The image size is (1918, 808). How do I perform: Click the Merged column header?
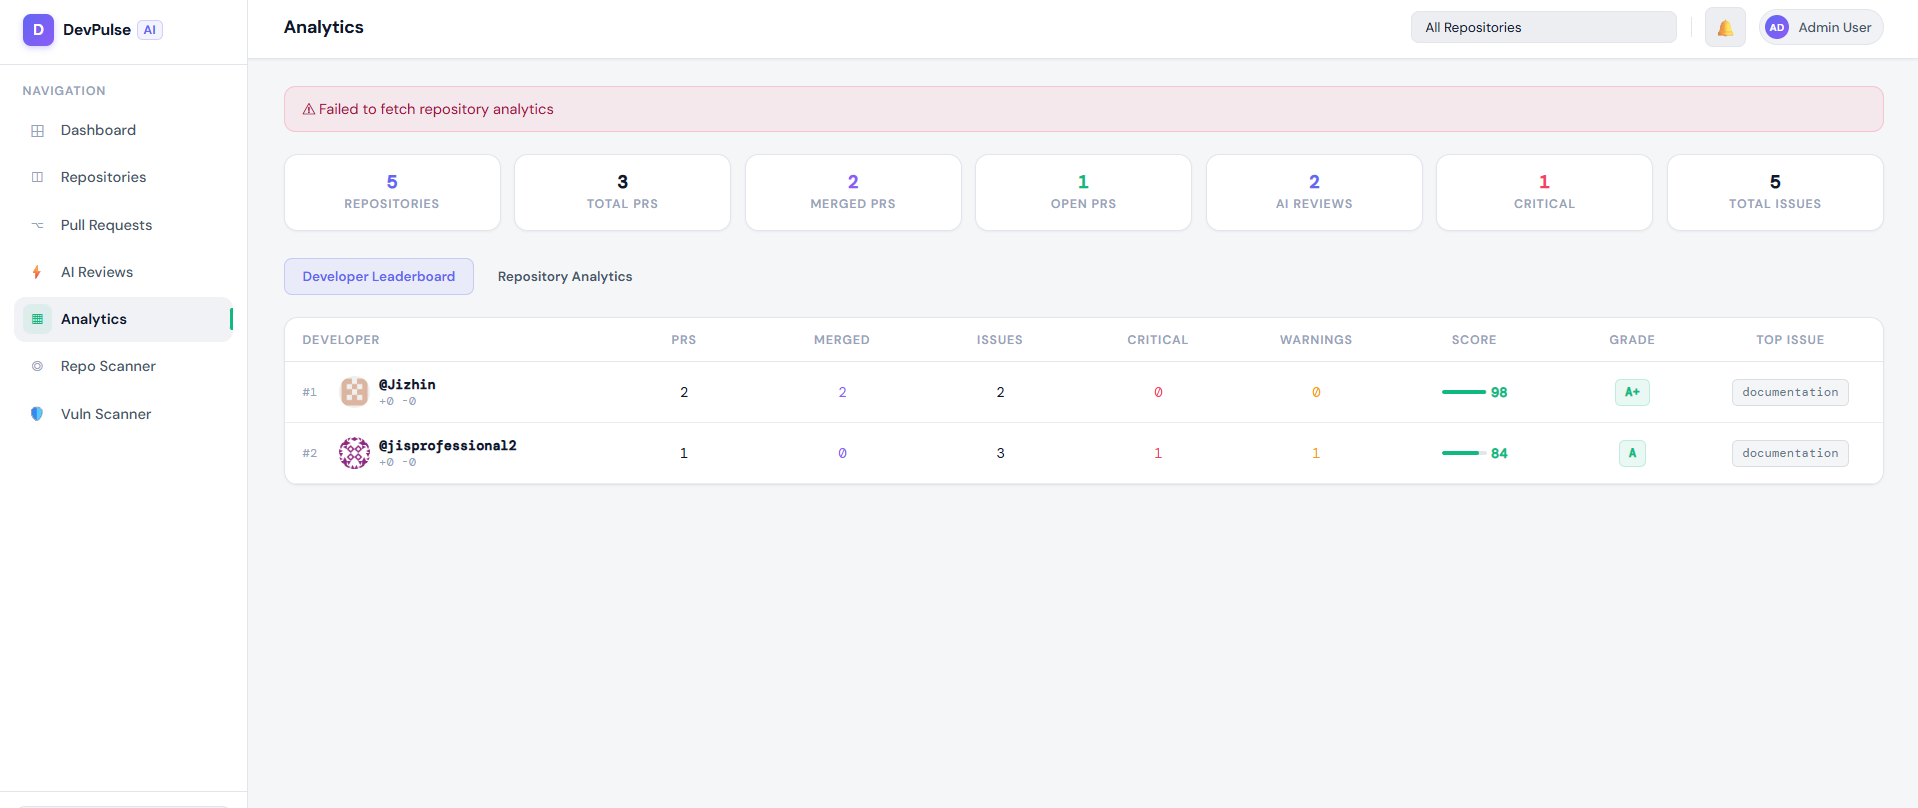click(x=842, y=340)
